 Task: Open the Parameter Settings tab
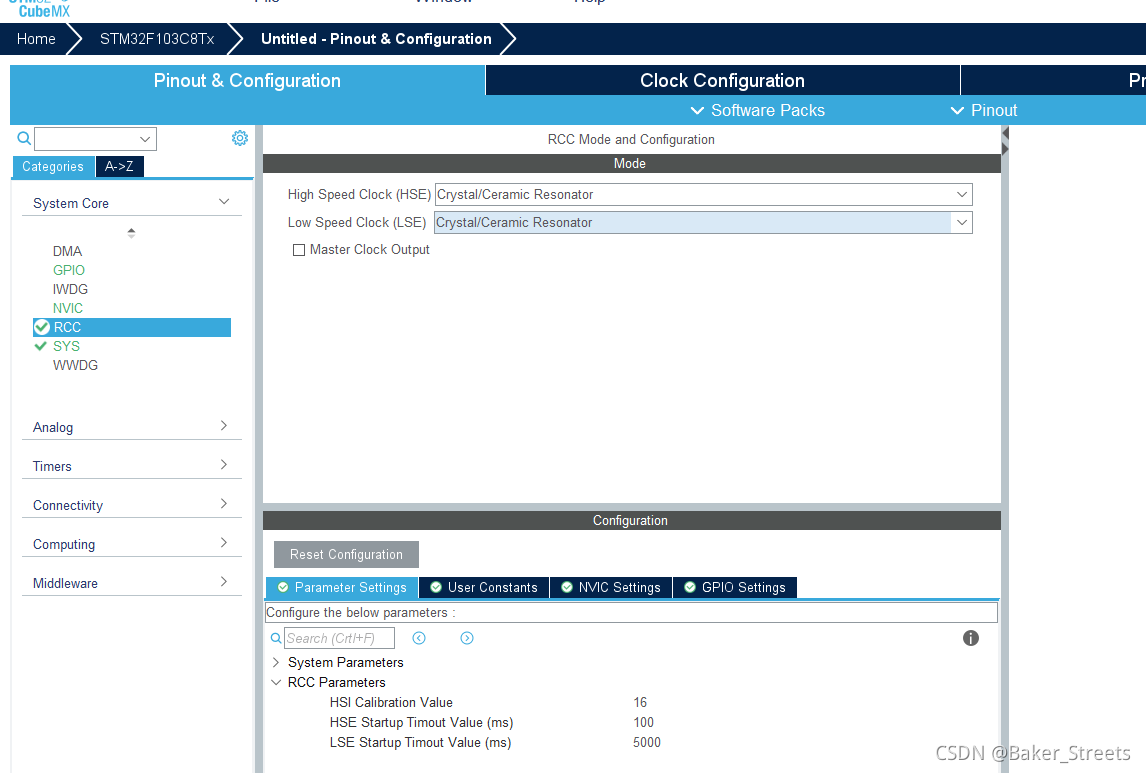coord(342,587)
